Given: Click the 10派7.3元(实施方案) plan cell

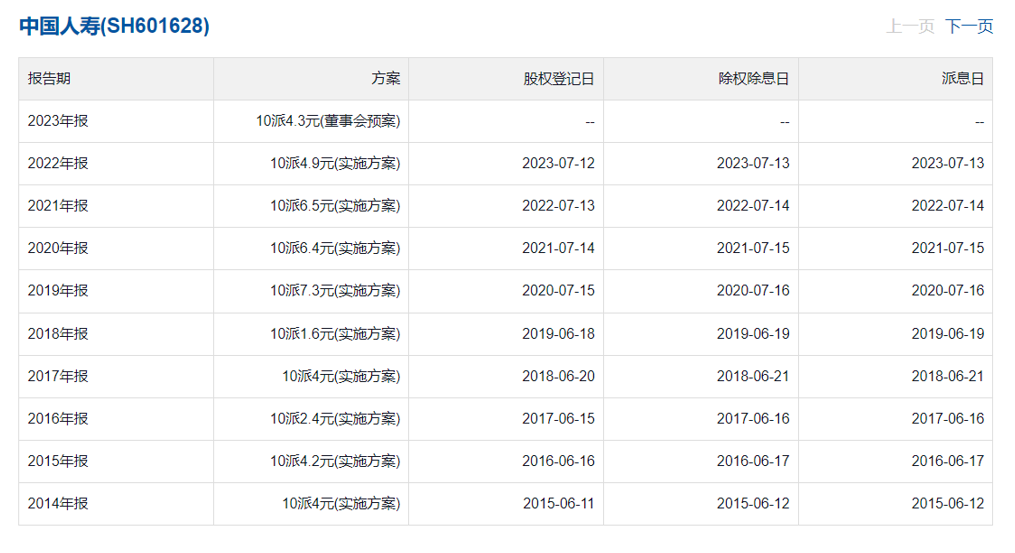Looking at the screenshot, I should pos(335,291).
